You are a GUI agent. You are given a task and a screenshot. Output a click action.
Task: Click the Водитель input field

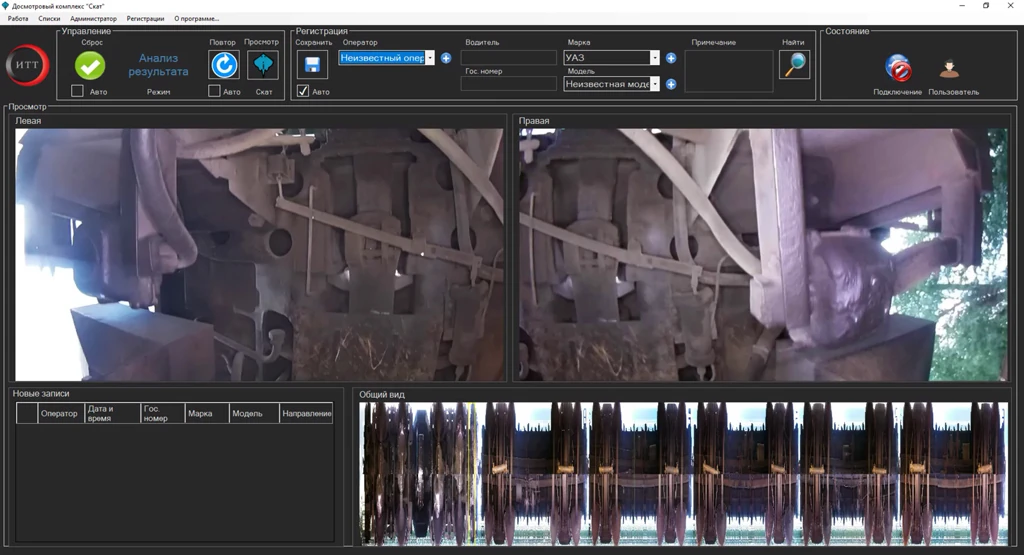pos(508,58)
